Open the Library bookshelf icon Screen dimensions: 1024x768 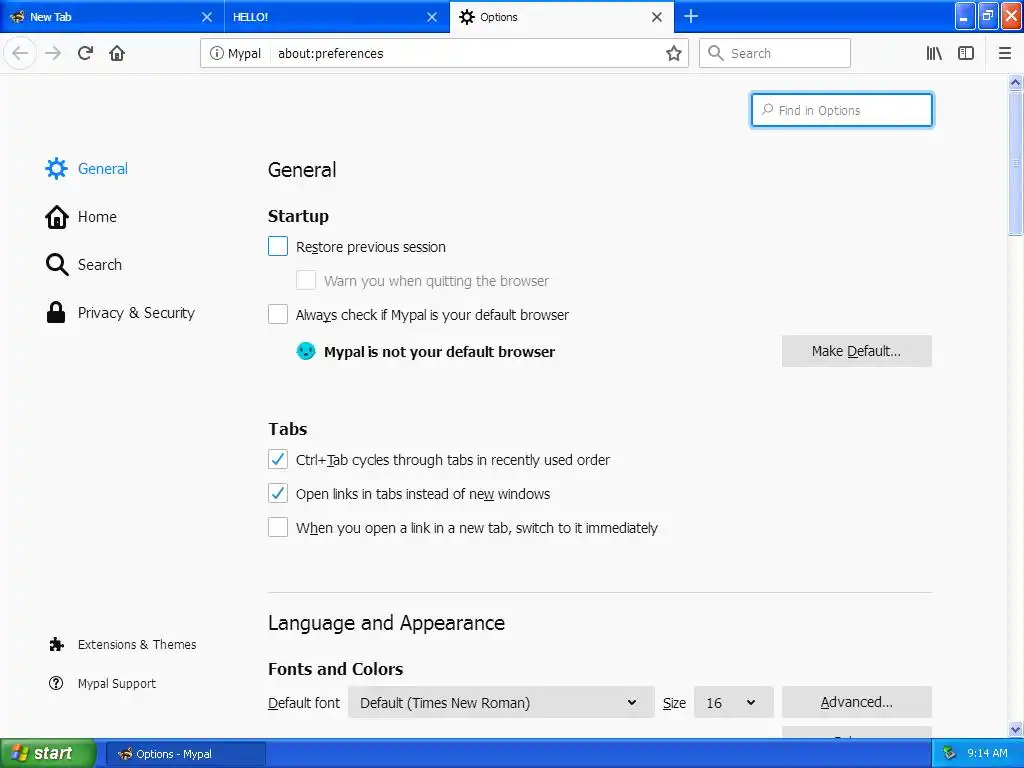coord(934,53)
